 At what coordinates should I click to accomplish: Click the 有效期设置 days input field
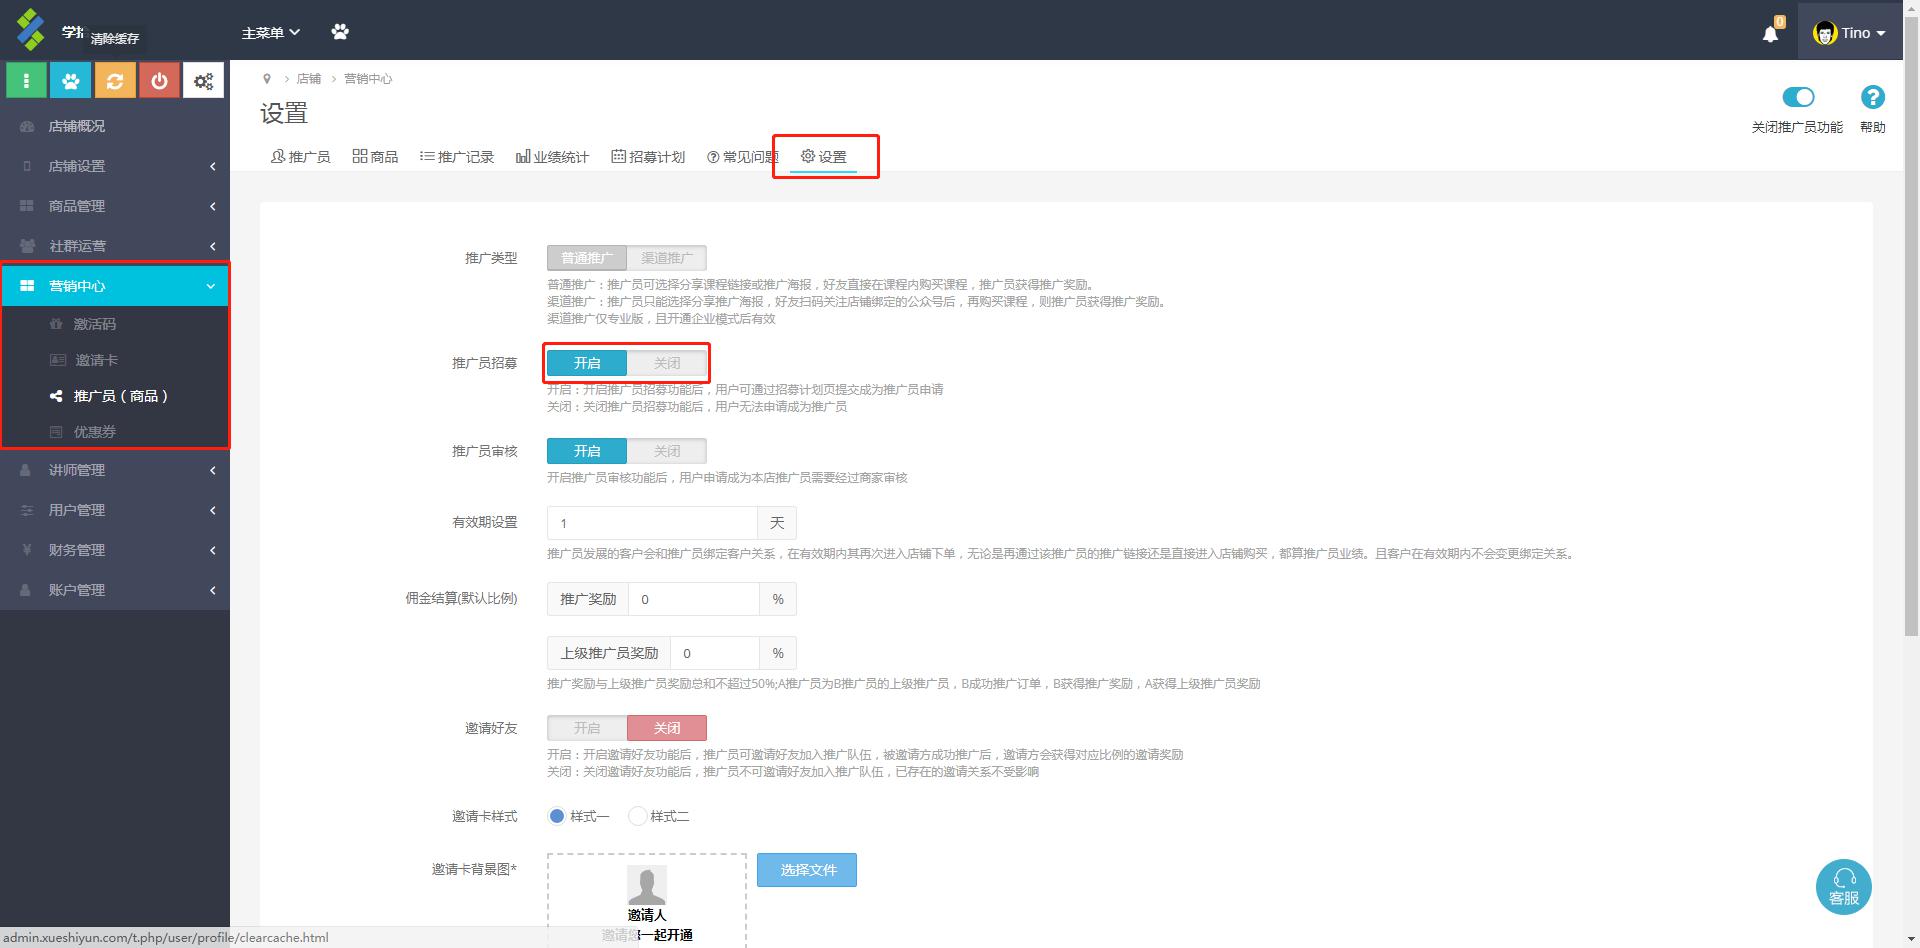click(652, 523)
